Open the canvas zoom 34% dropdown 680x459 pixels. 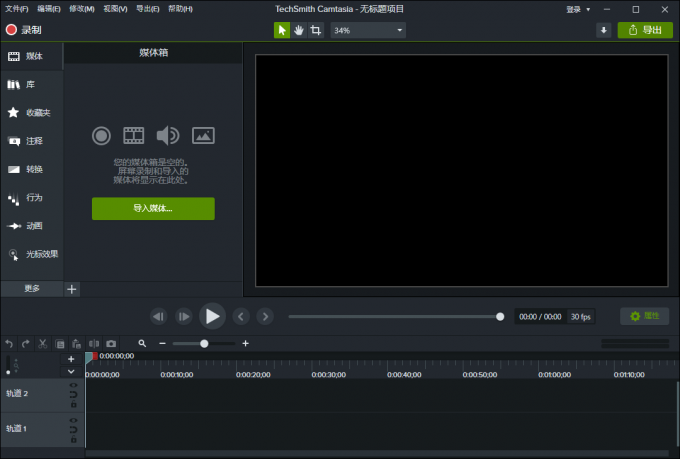368,30
